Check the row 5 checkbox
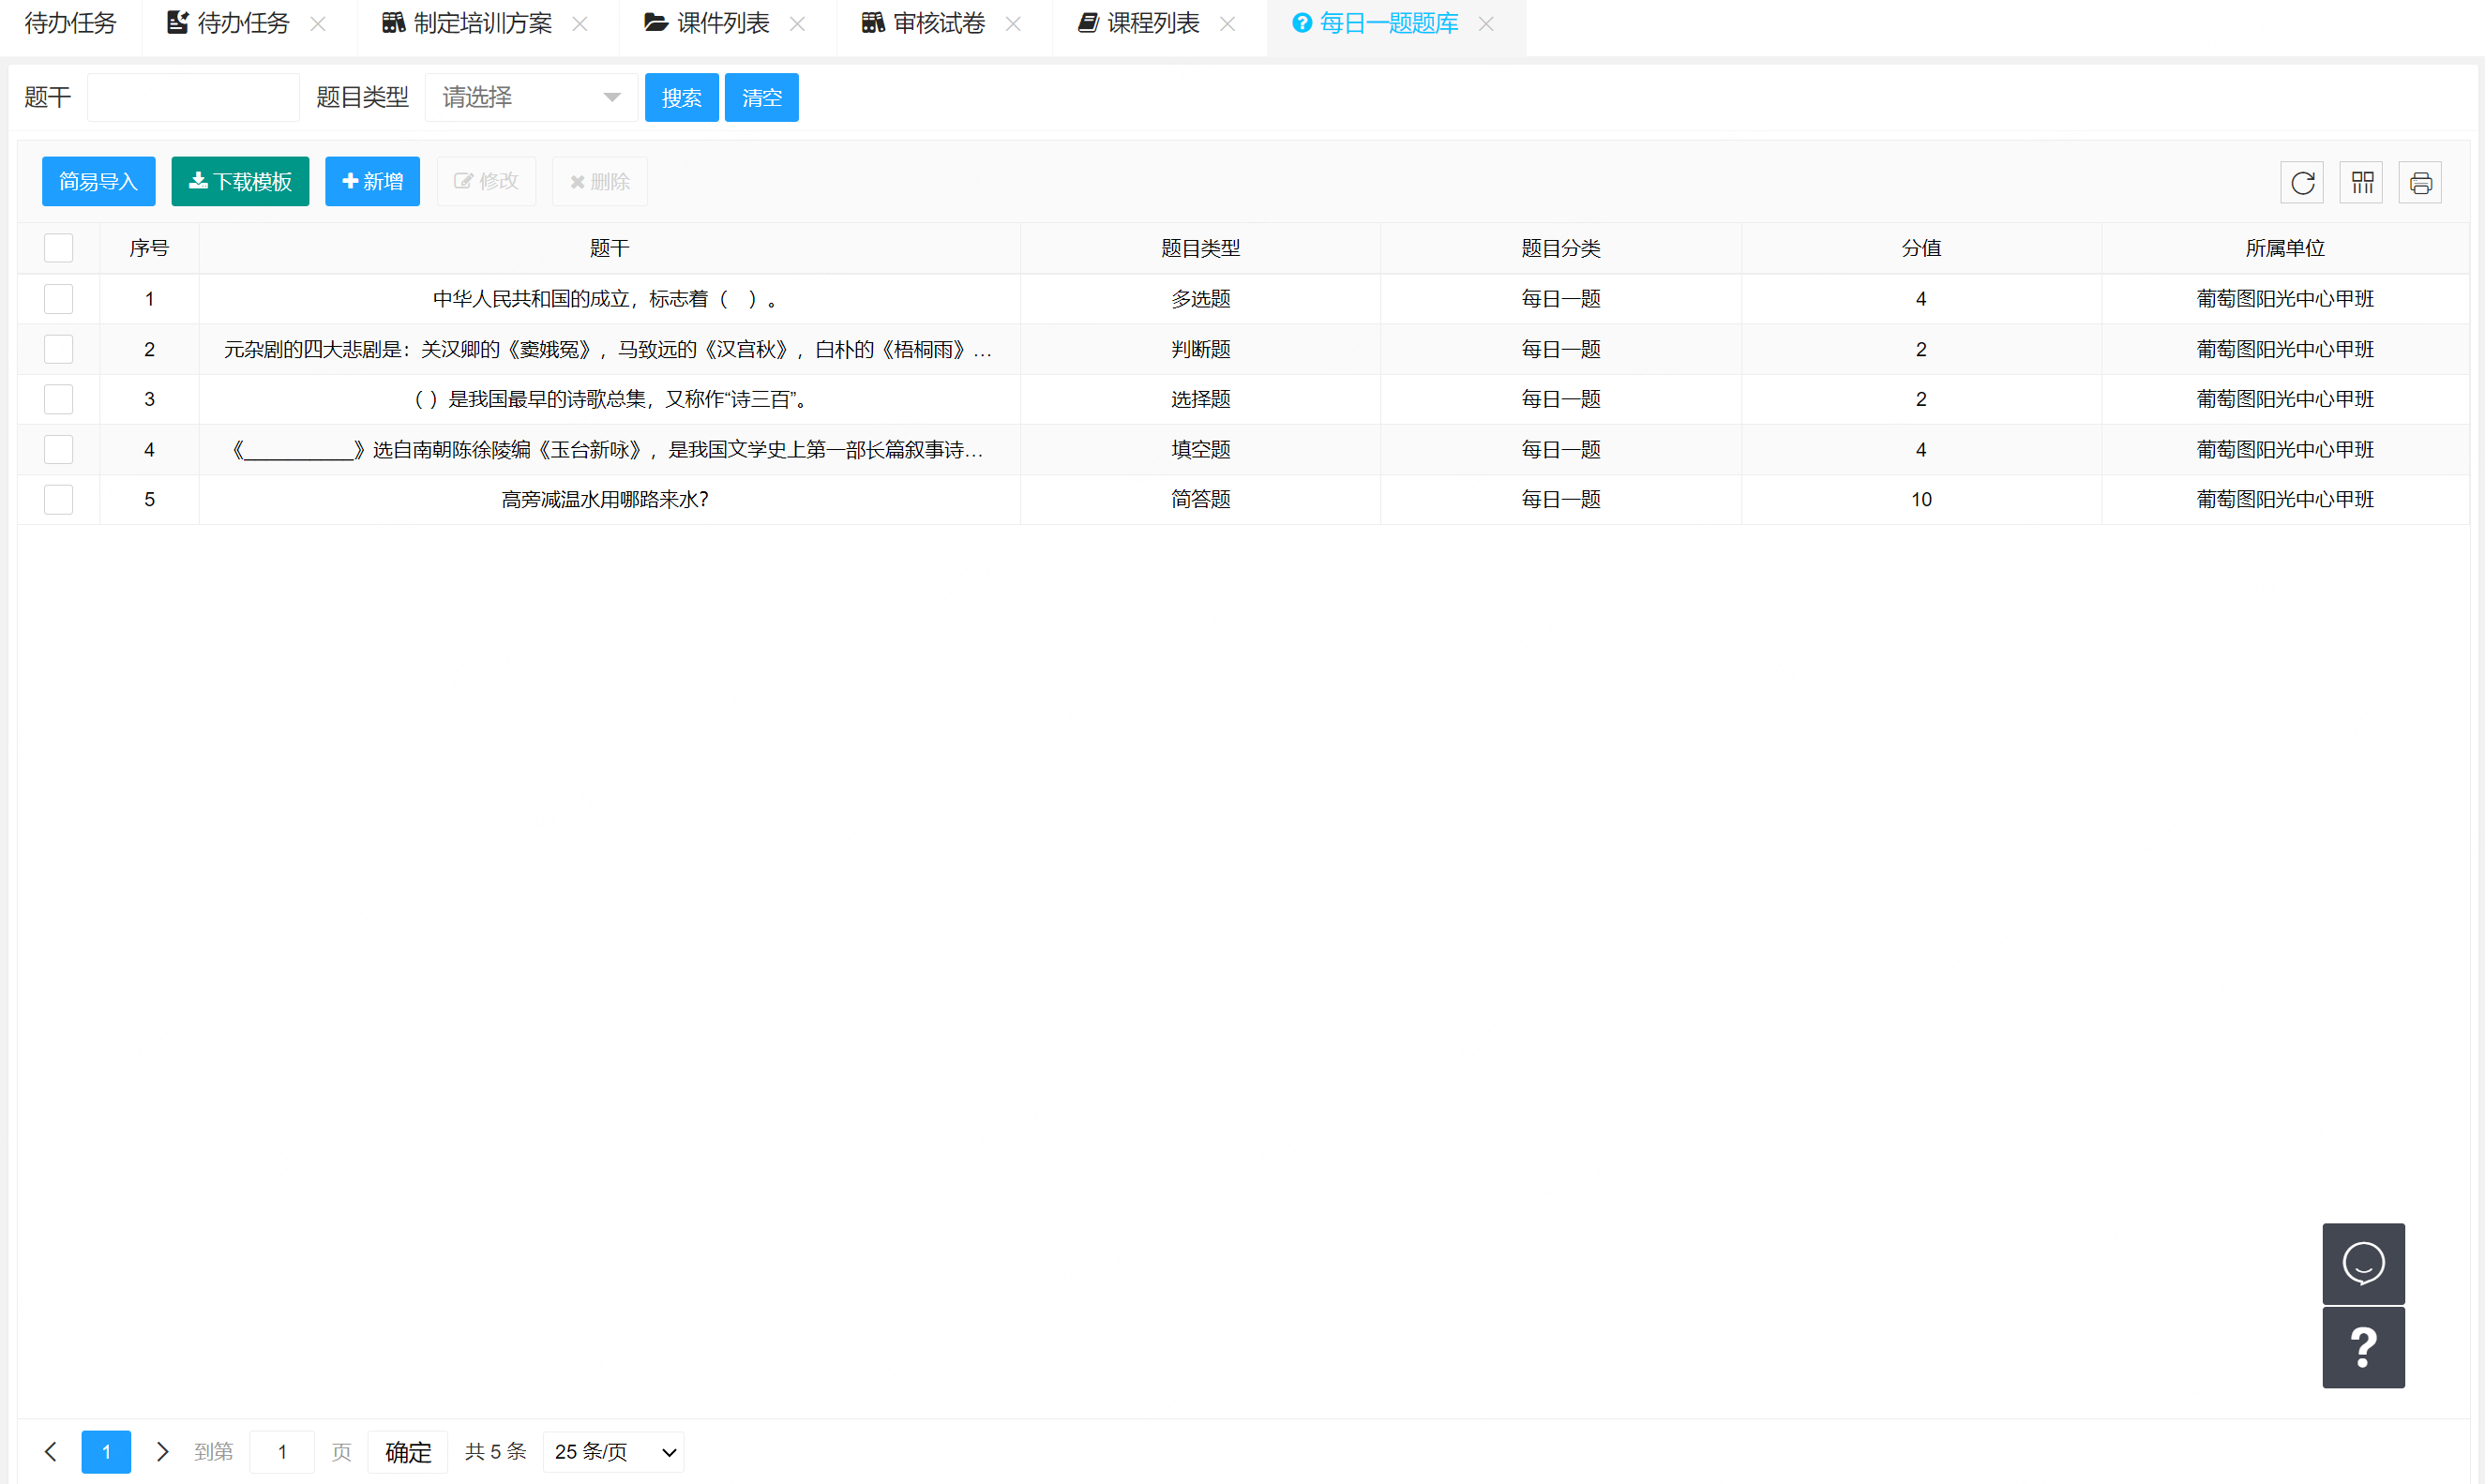This screenshot has height=1484, width=2485. [59, 499]
